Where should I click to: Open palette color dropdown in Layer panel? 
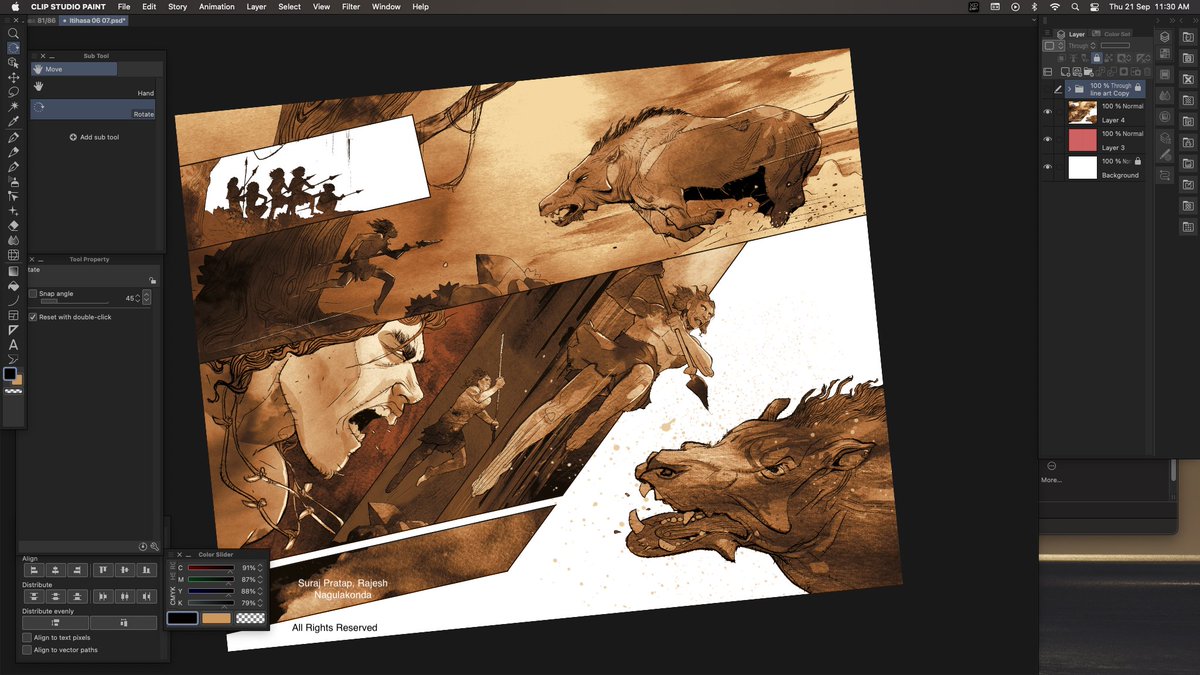[x=1054, y=46]
